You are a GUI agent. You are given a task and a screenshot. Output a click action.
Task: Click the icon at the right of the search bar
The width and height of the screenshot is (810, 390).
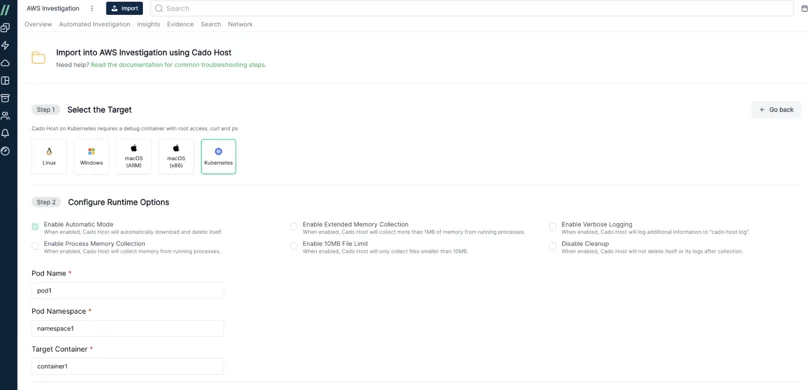click(x=804, y=9)
